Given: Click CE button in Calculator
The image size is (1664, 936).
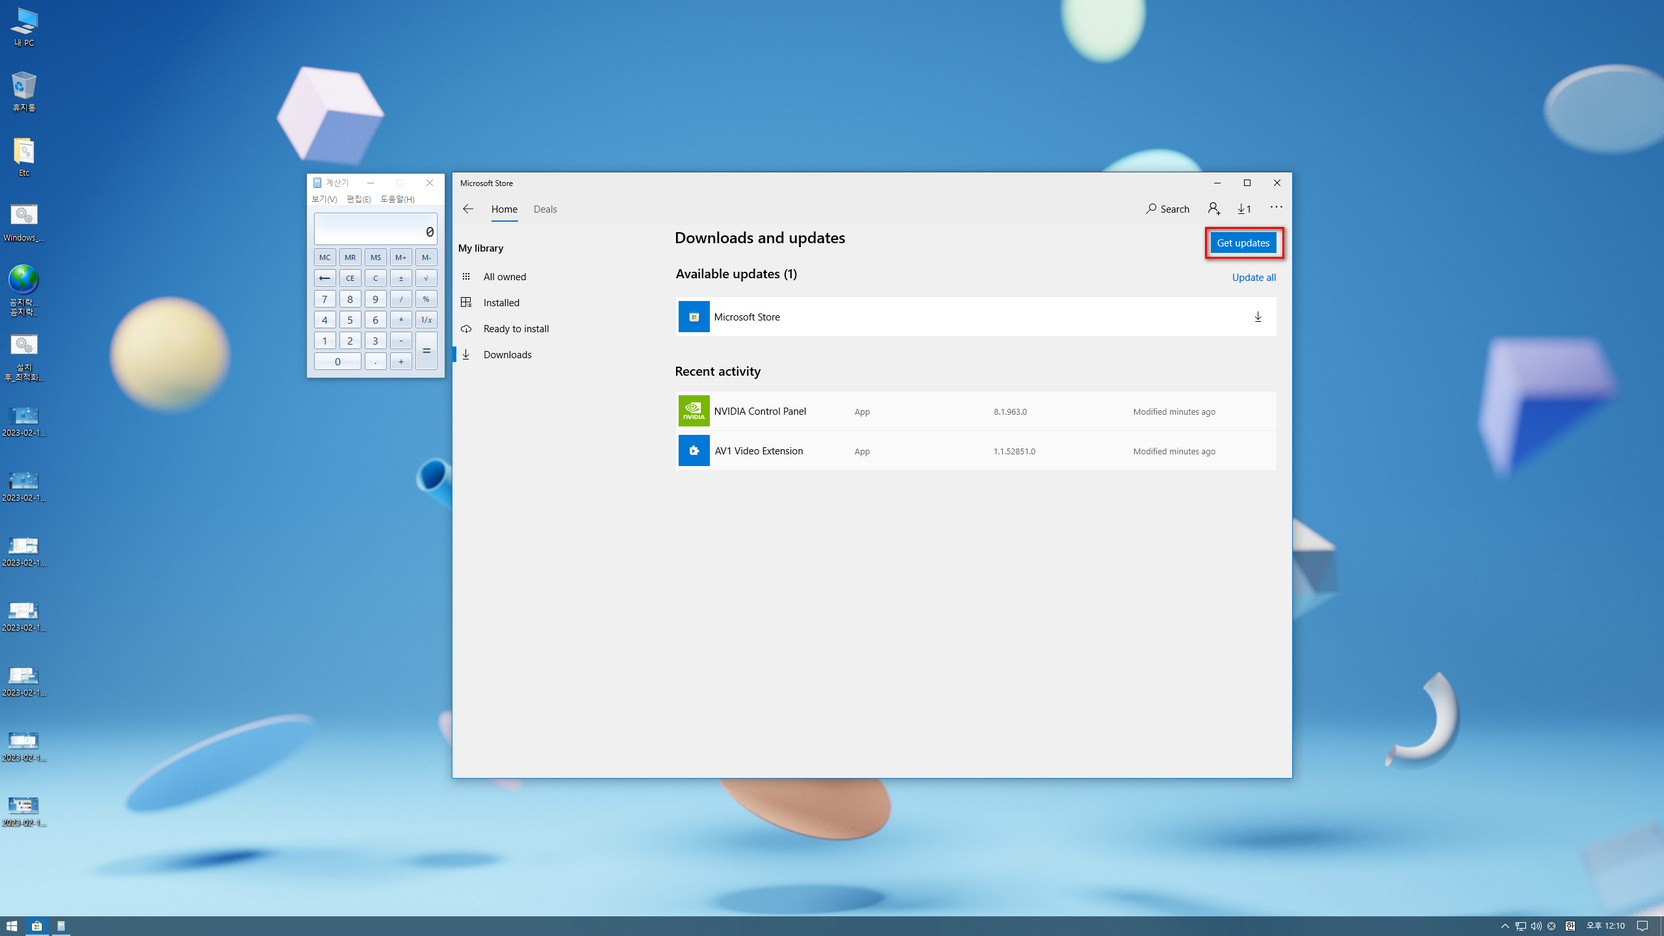Looking at the screenshot, I should [350, 278].
